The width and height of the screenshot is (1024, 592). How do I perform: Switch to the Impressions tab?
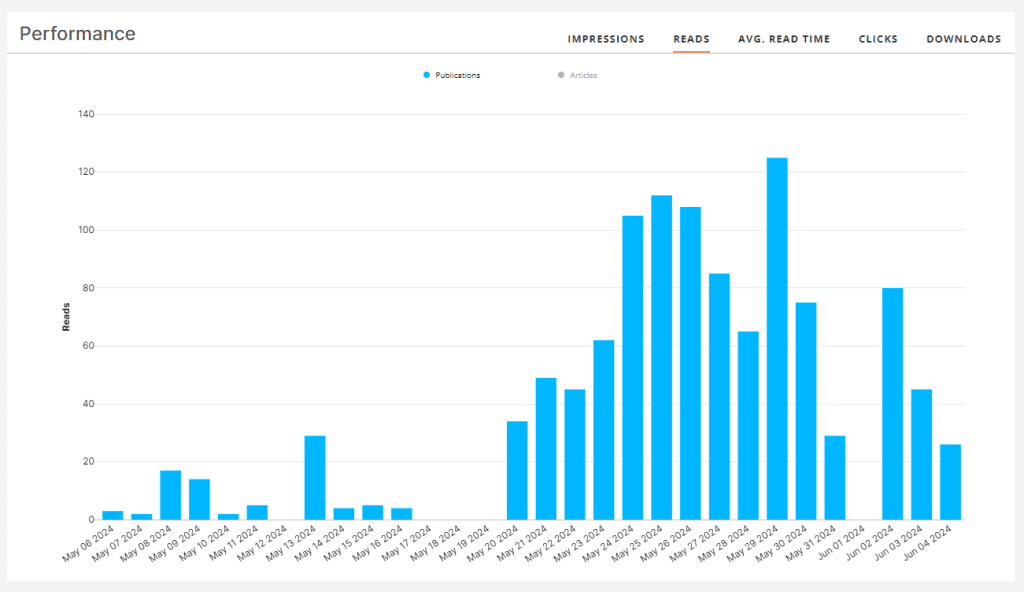[x=605, y=39]
